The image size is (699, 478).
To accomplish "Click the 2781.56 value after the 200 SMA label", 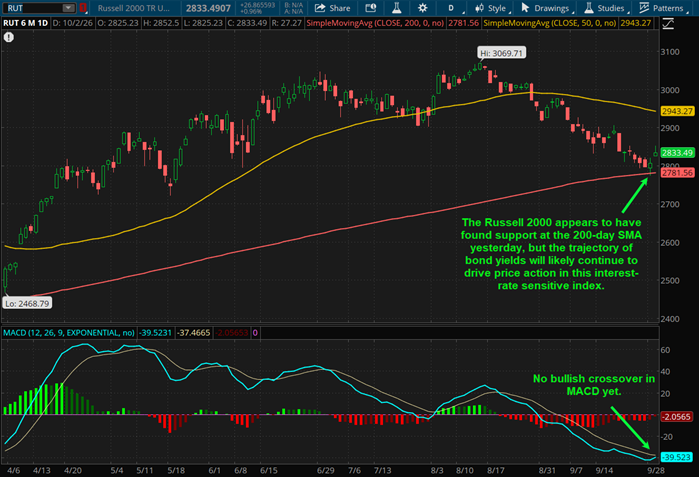I will coord(464,23).
